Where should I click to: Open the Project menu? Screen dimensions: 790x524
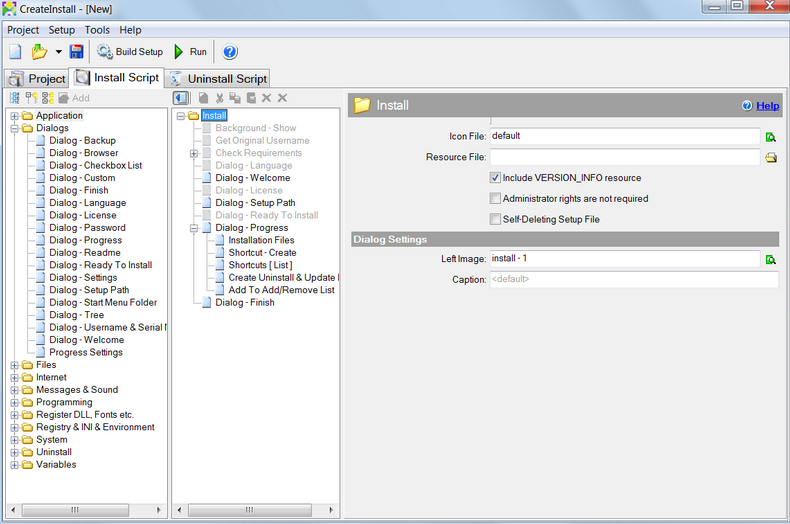[23, 30]
